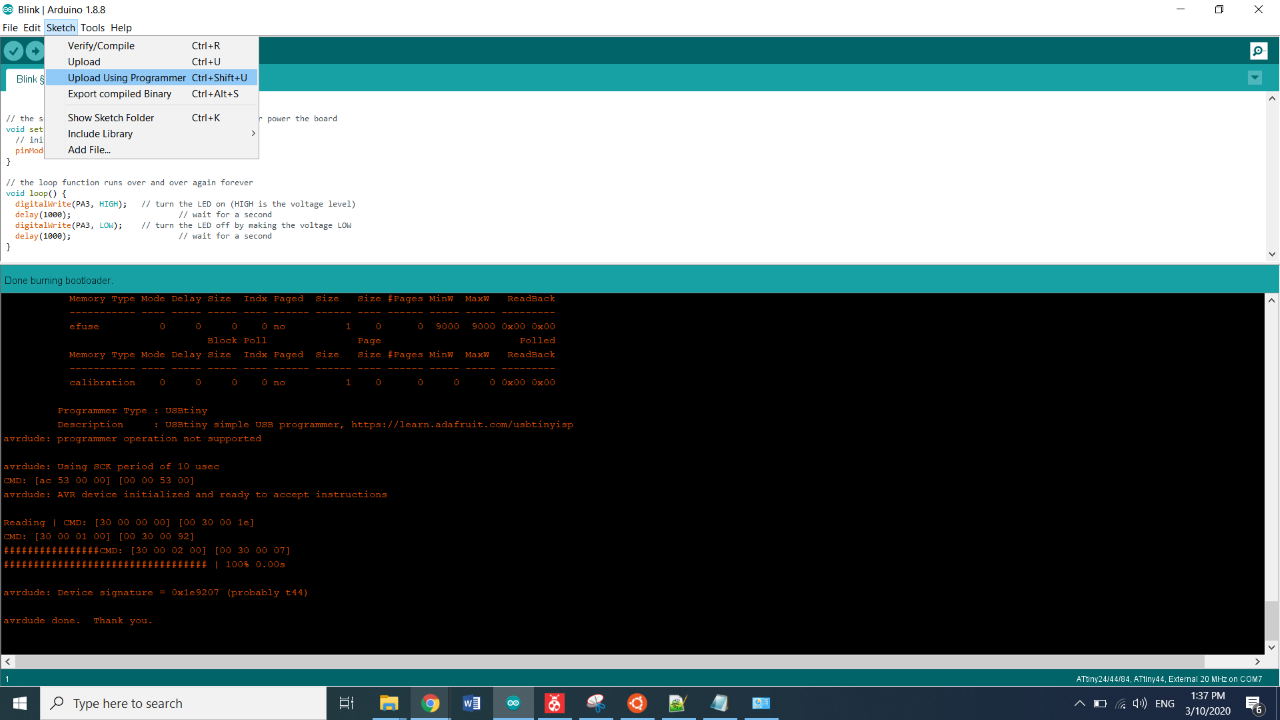The width and height of the screenshot is (1280, 720).
Task: Open the Windows Start menu
Action: click(20, 704)
